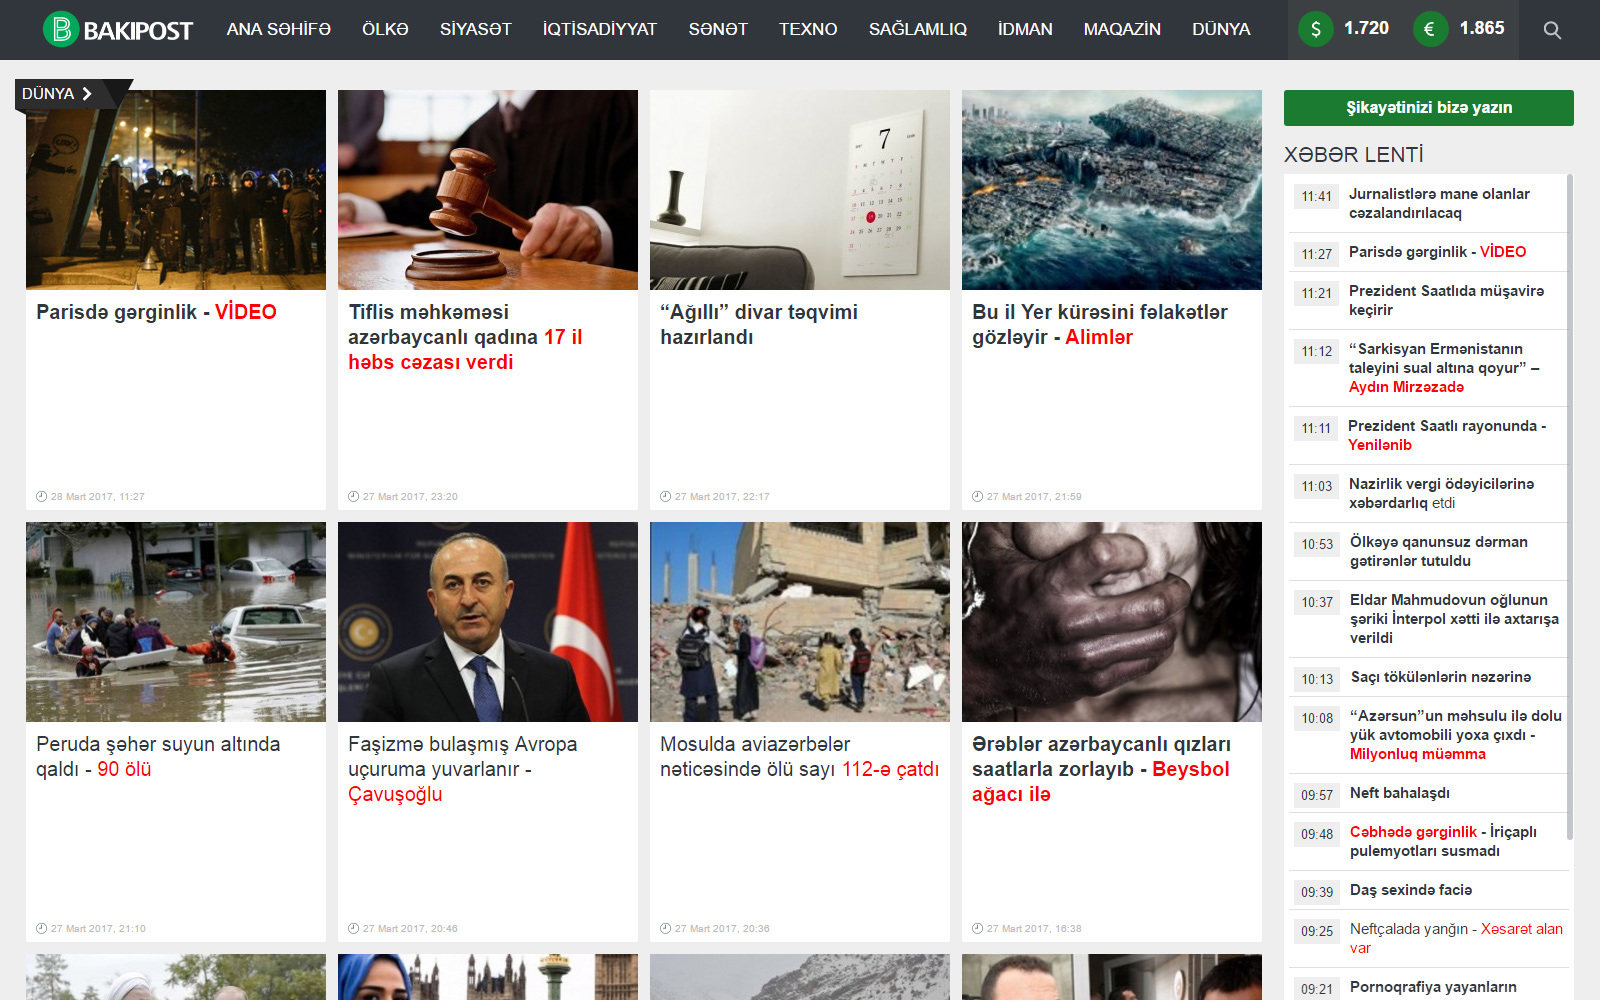Click the news feed scrollbar
The height and width of the screenshot is (1000, 1600).
[x=1569, y=500]
